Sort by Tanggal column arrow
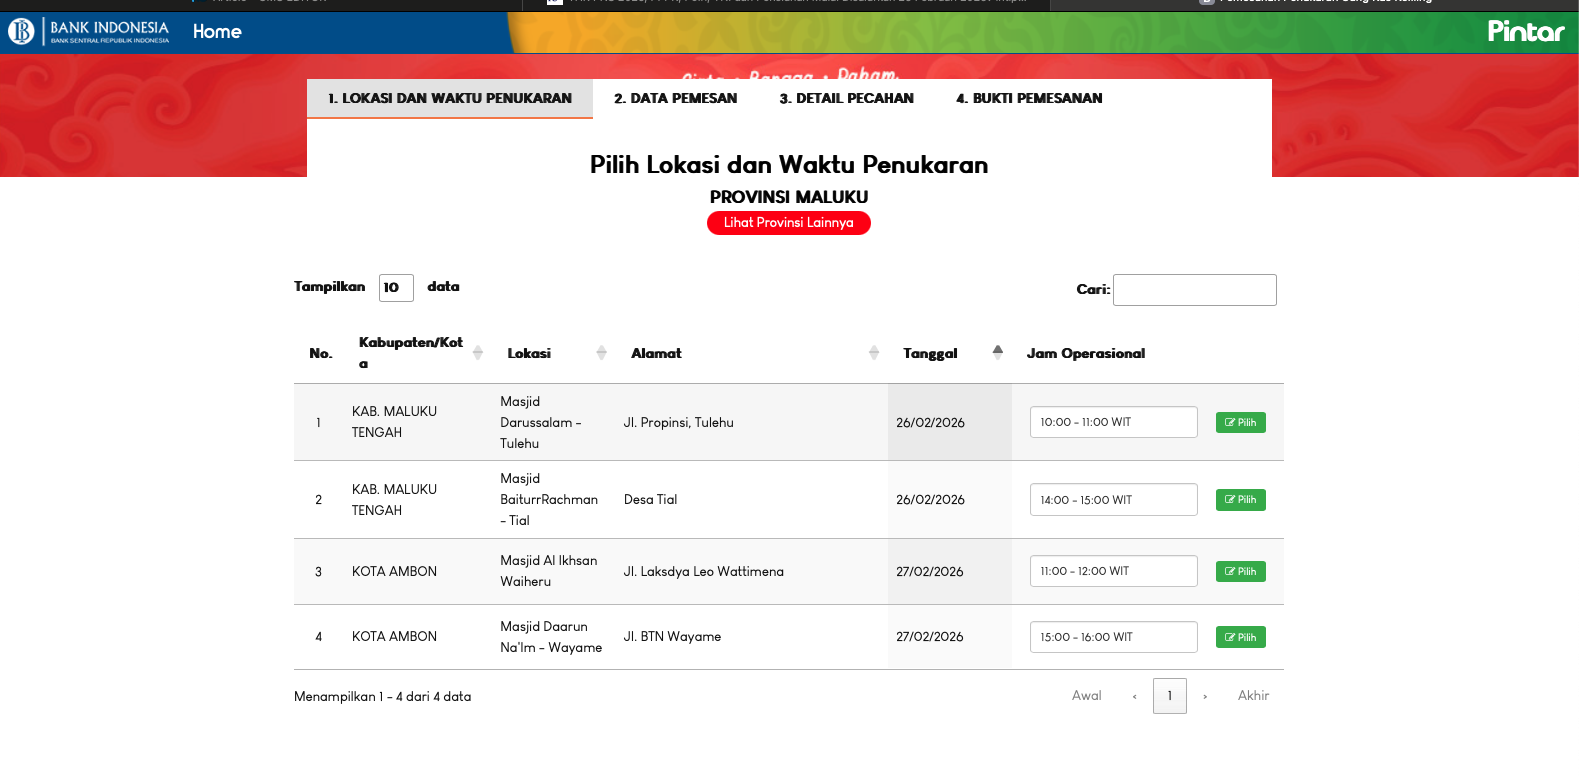 tap(998, 352)
